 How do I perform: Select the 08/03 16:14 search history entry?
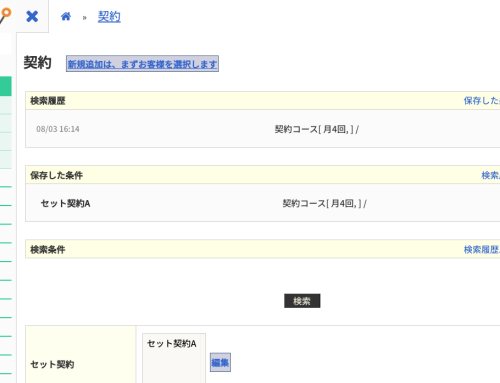(58, 129)
